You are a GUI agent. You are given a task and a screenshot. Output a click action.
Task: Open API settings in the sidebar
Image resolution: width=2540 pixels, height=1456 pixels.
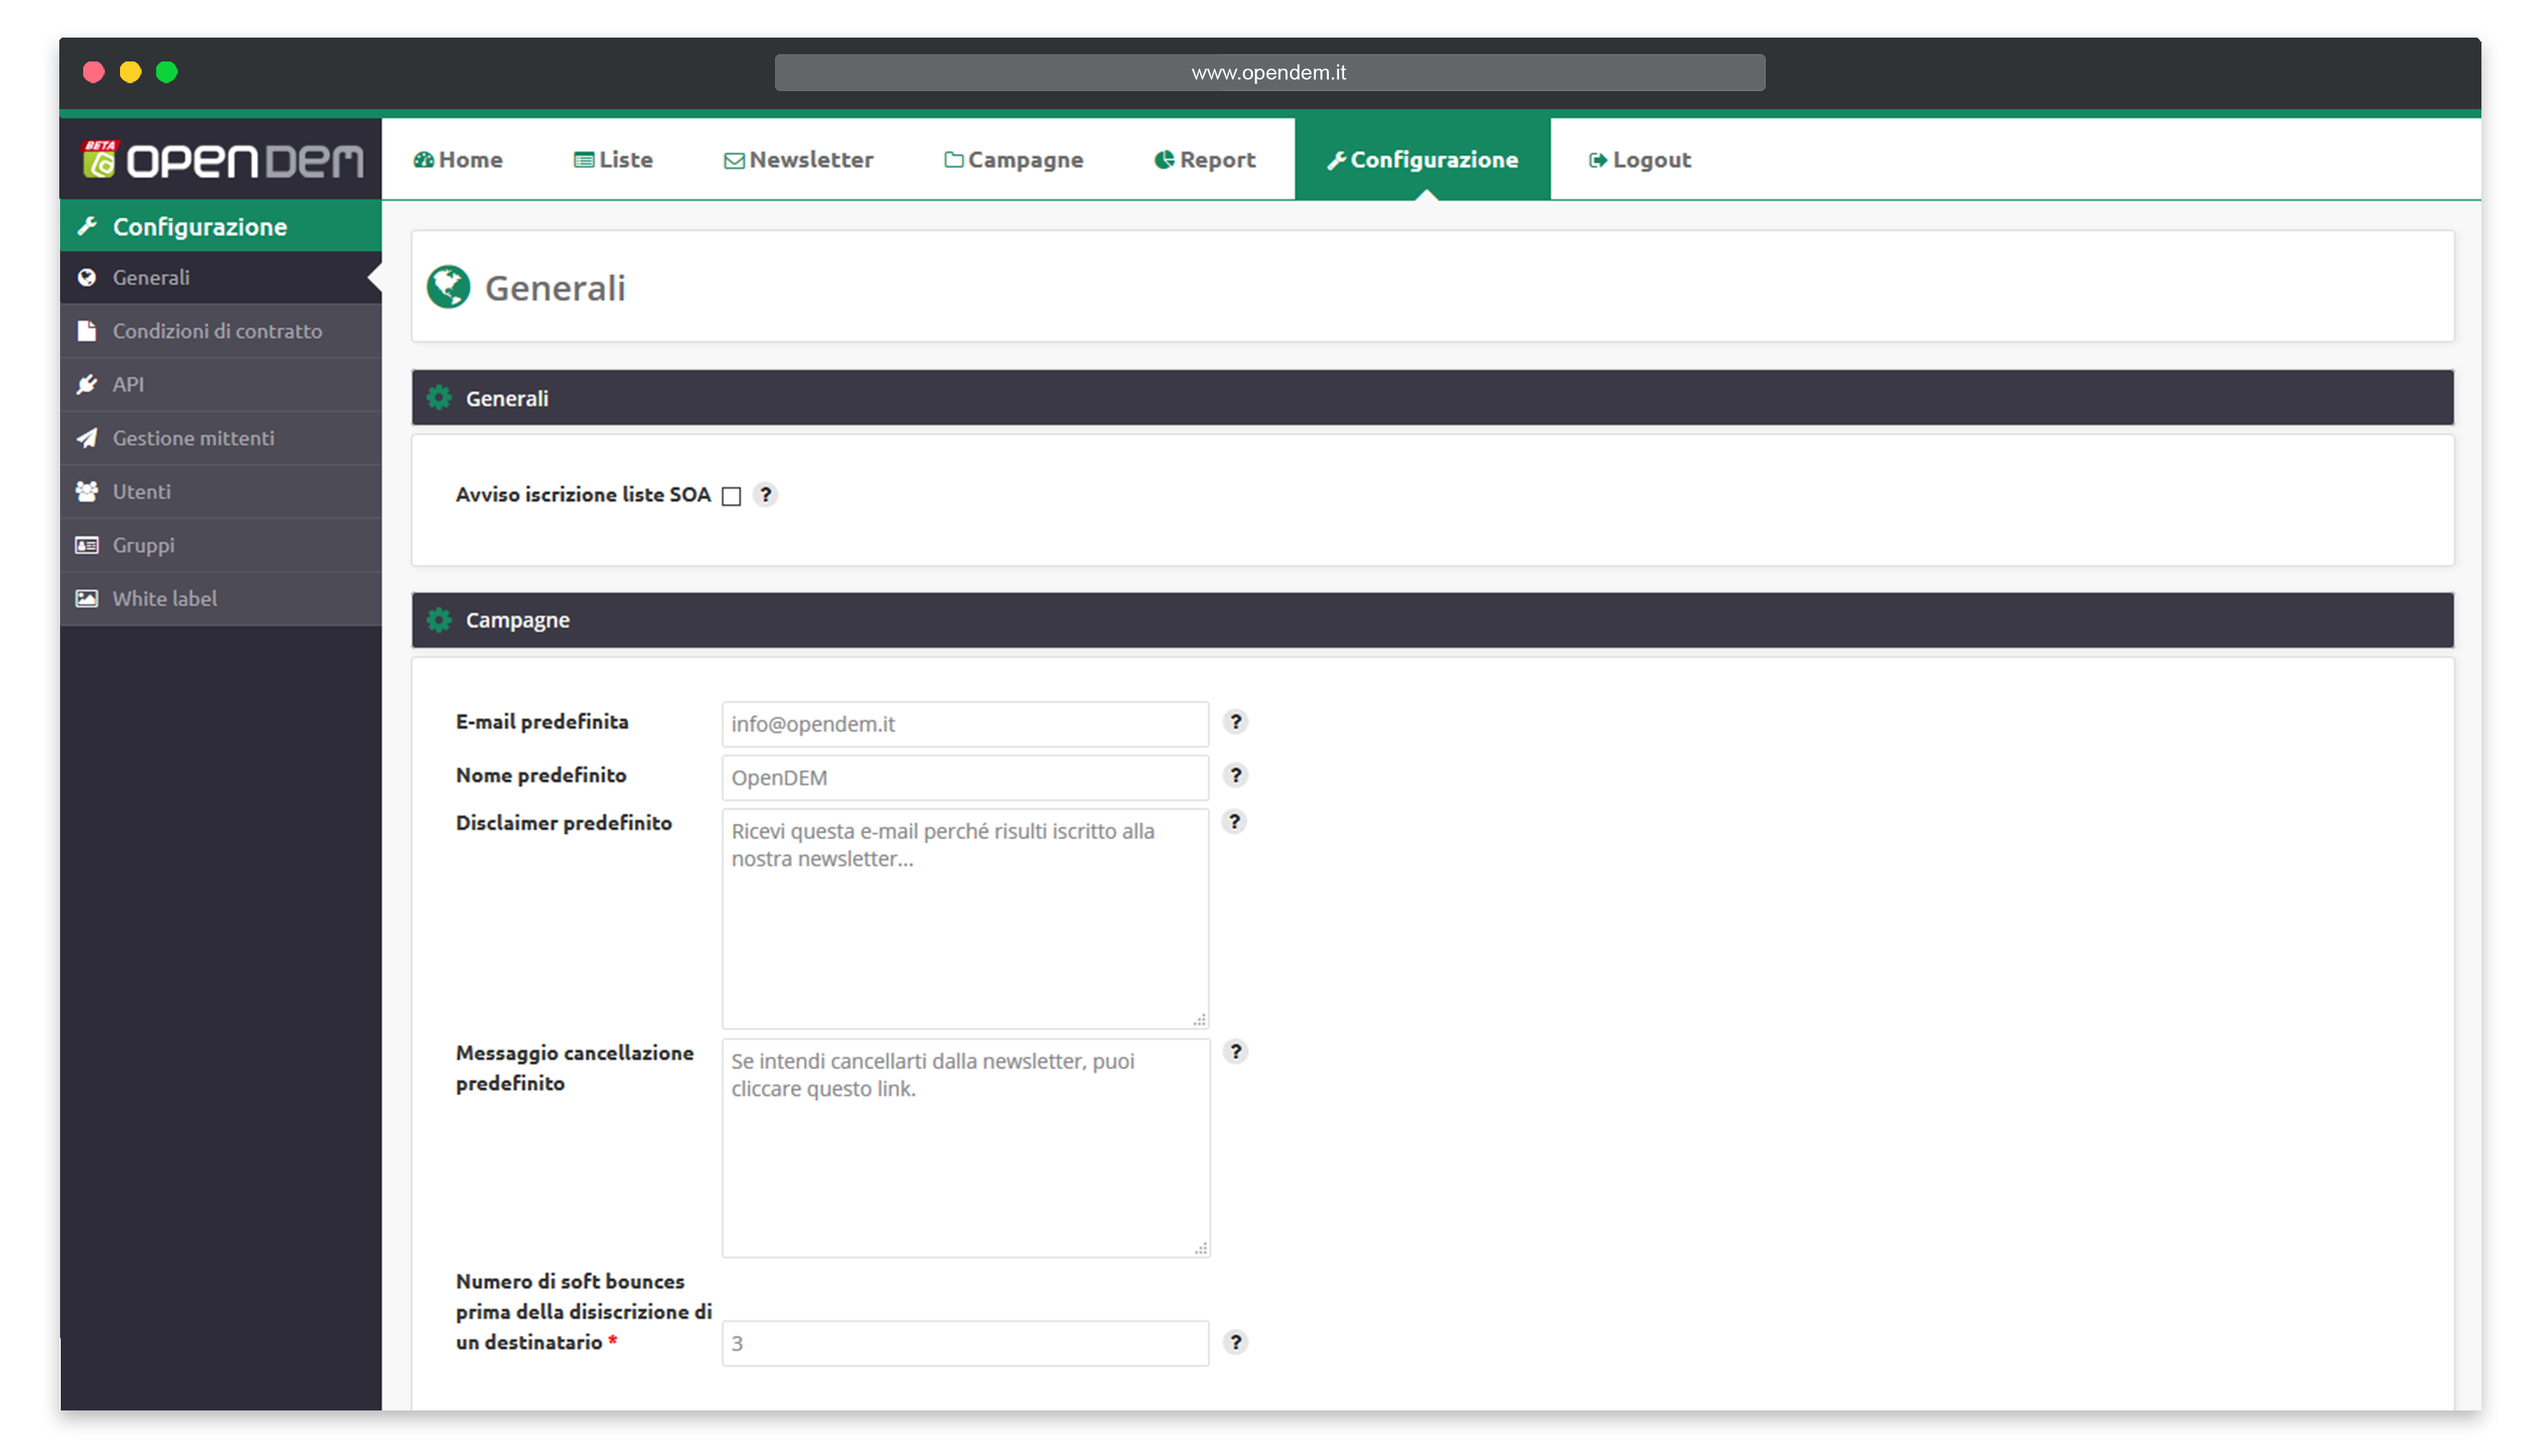coord(221,385)
